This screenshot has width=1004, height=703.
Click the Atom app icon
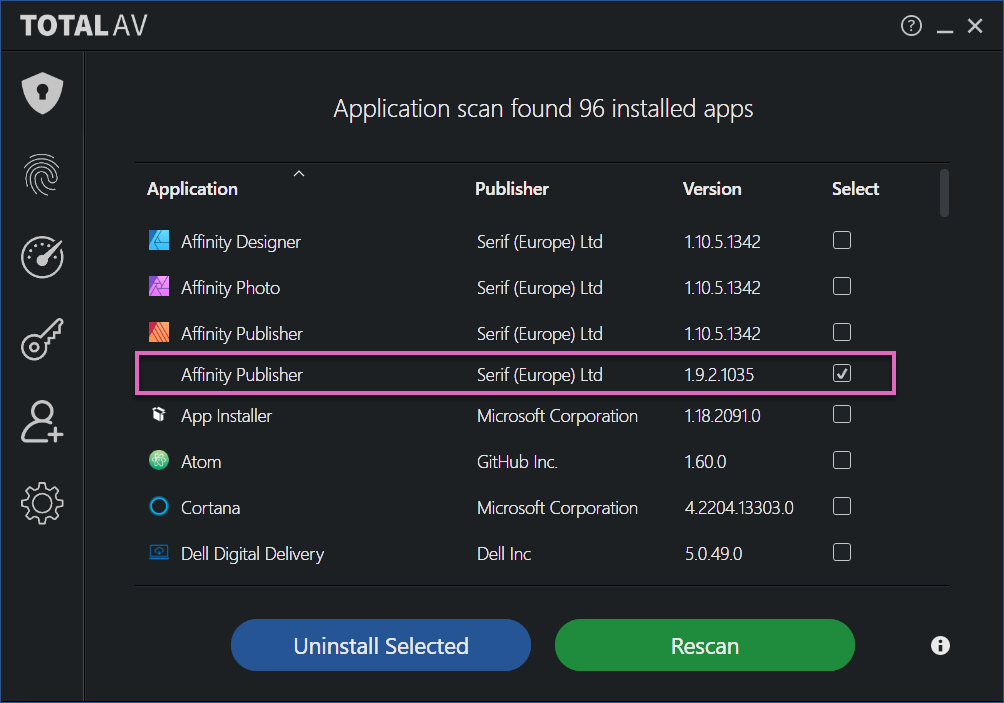tap(159, 460)
